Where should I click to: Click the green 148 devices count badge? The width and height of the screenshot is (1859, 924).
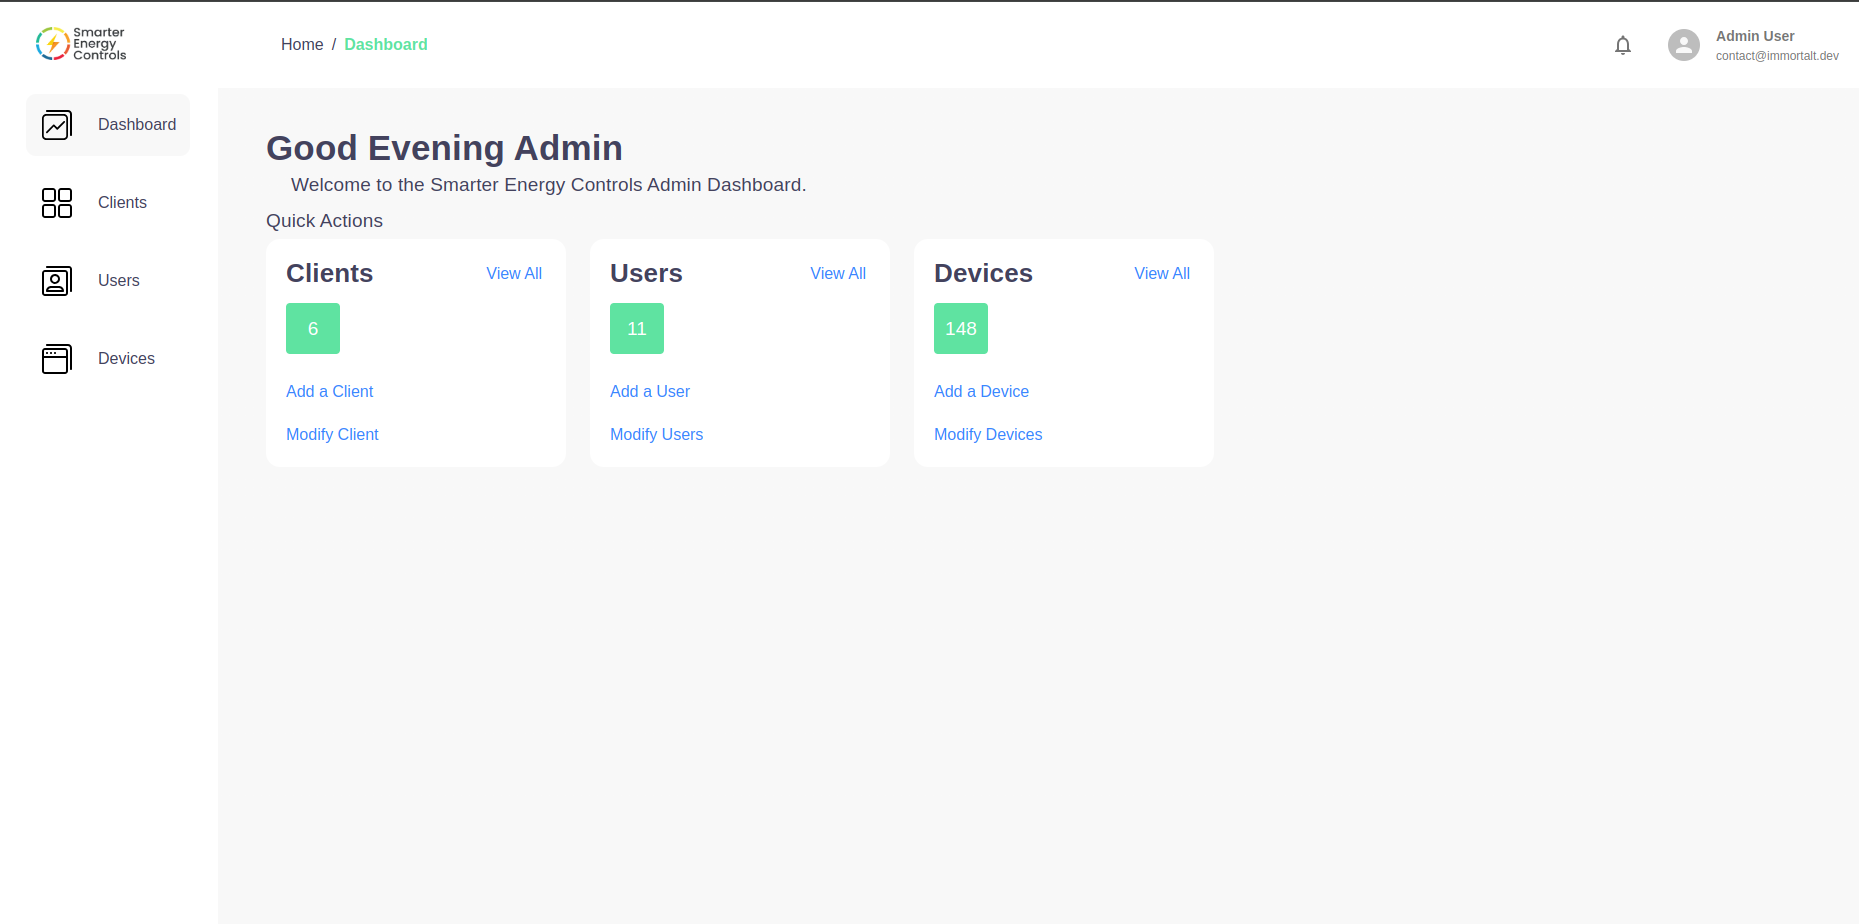pos(960,328)
